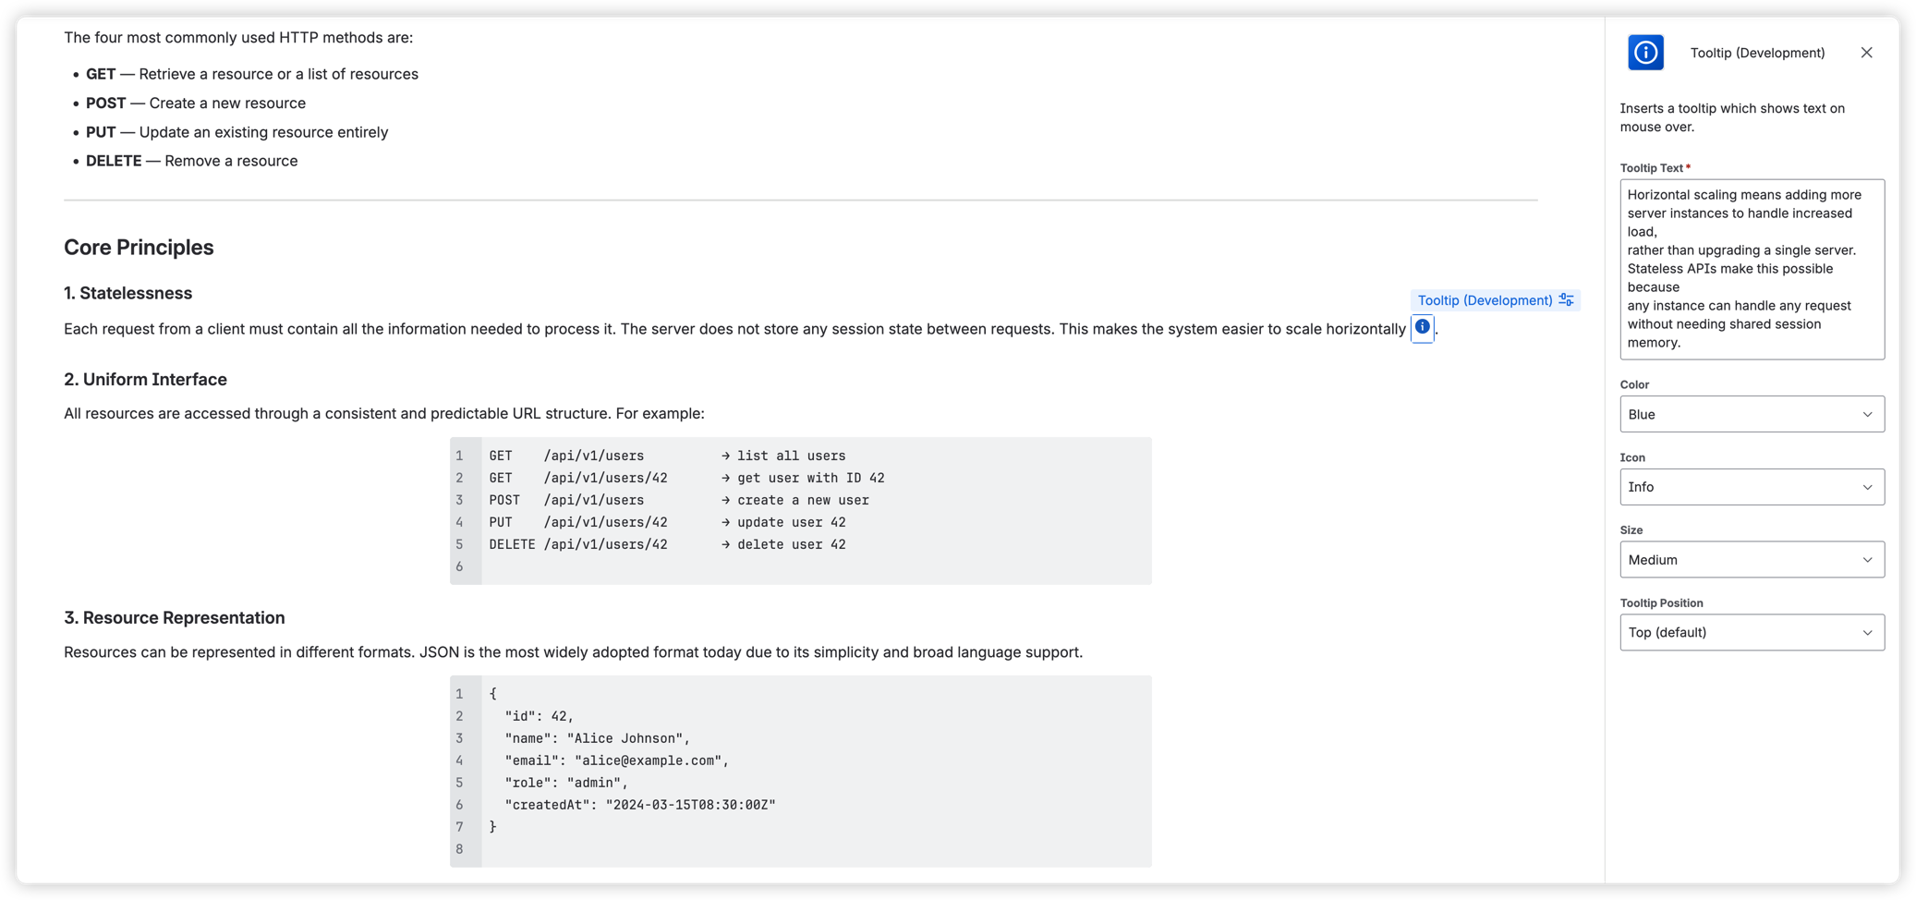Click the settings sliders icon beside the Tooltip label

pyautogui.click(x=1566, y=299)
